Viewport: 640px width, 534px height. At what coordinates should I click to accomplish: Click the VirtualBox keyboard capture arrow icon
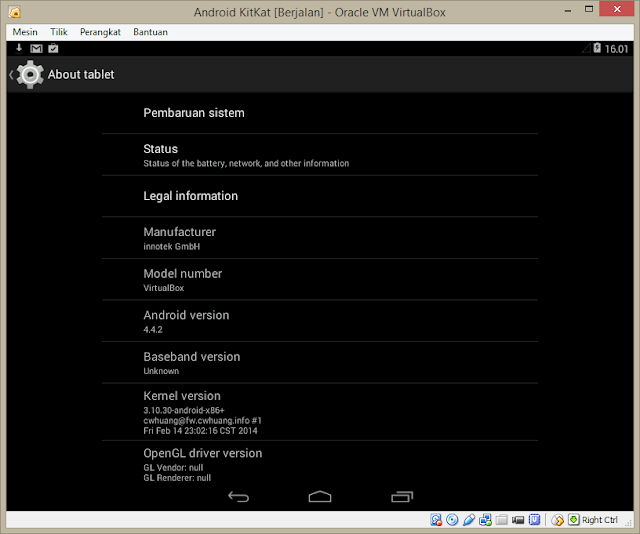tap(573, 519)
